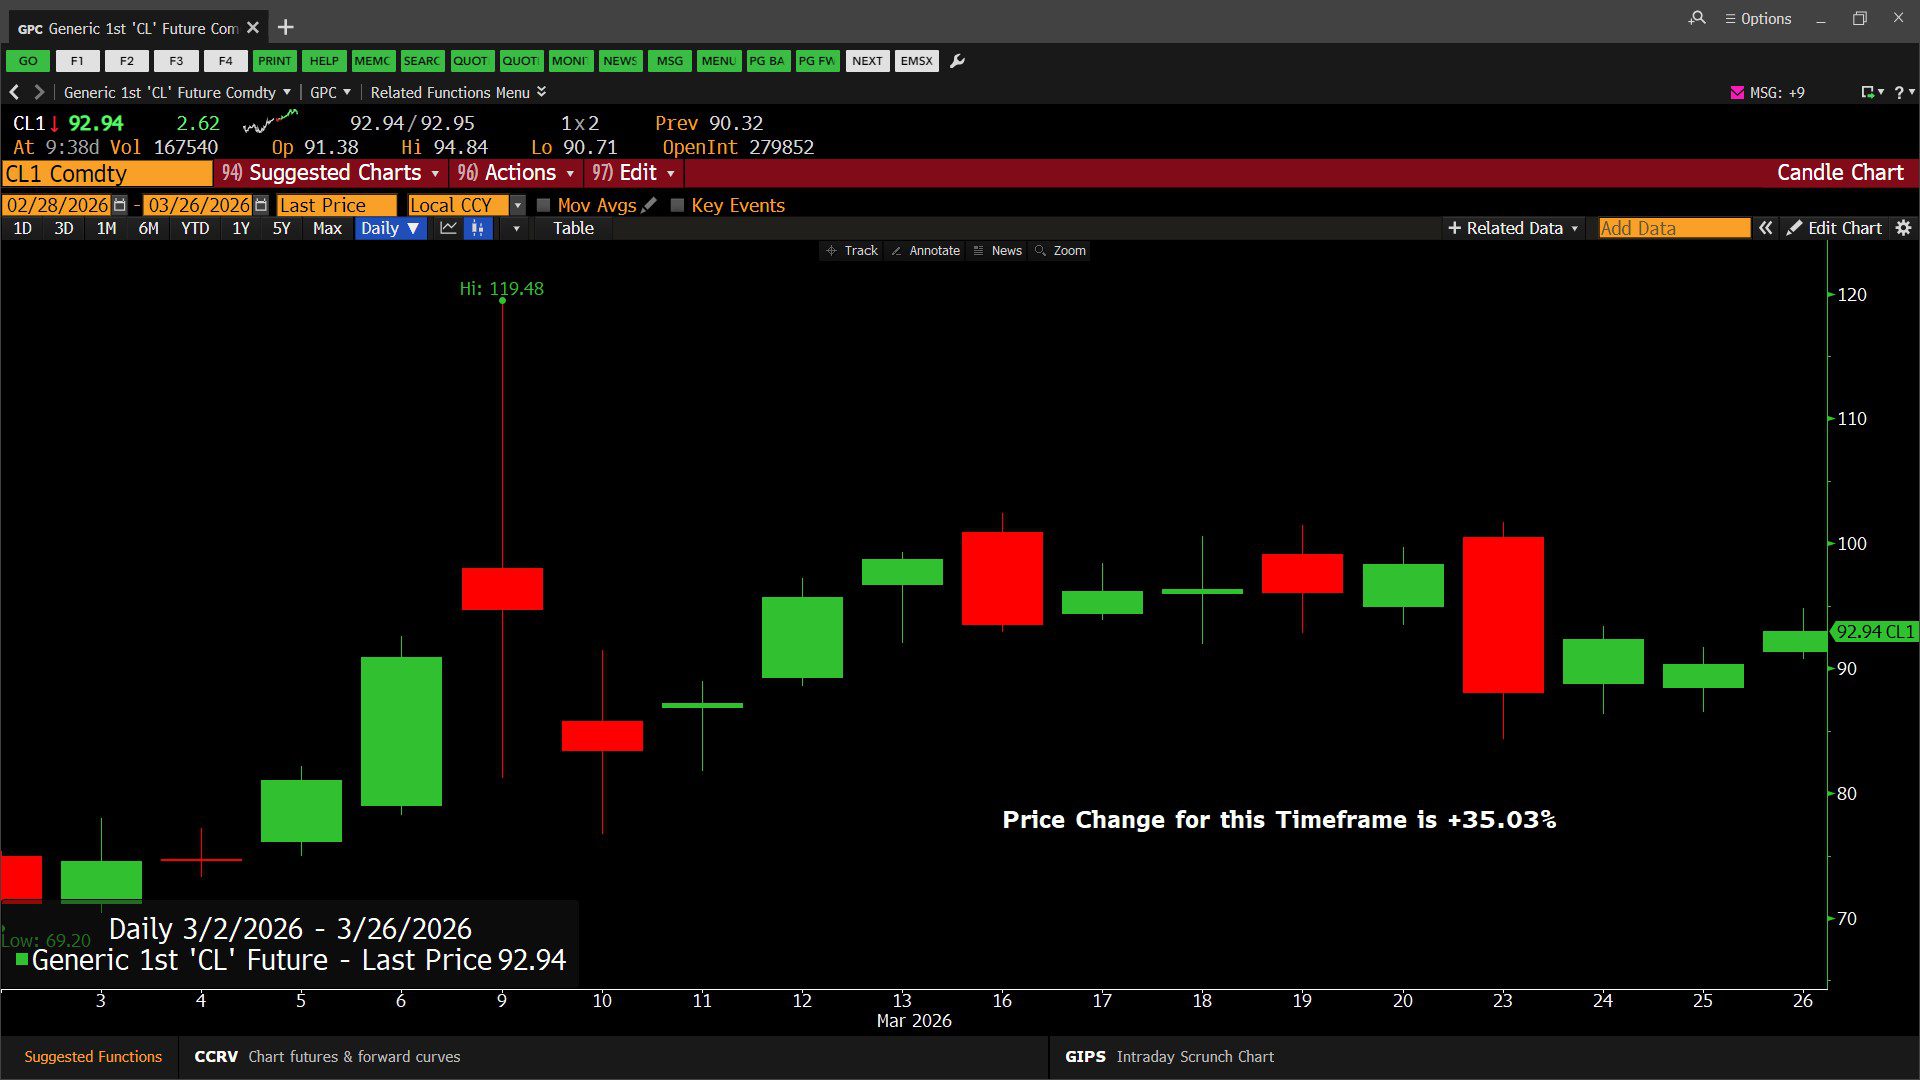Image resolution: width=1920 pixels, height=1080 pixels.
Task: Expand the Local CCY currency dropdown
Action: [517, 205]
